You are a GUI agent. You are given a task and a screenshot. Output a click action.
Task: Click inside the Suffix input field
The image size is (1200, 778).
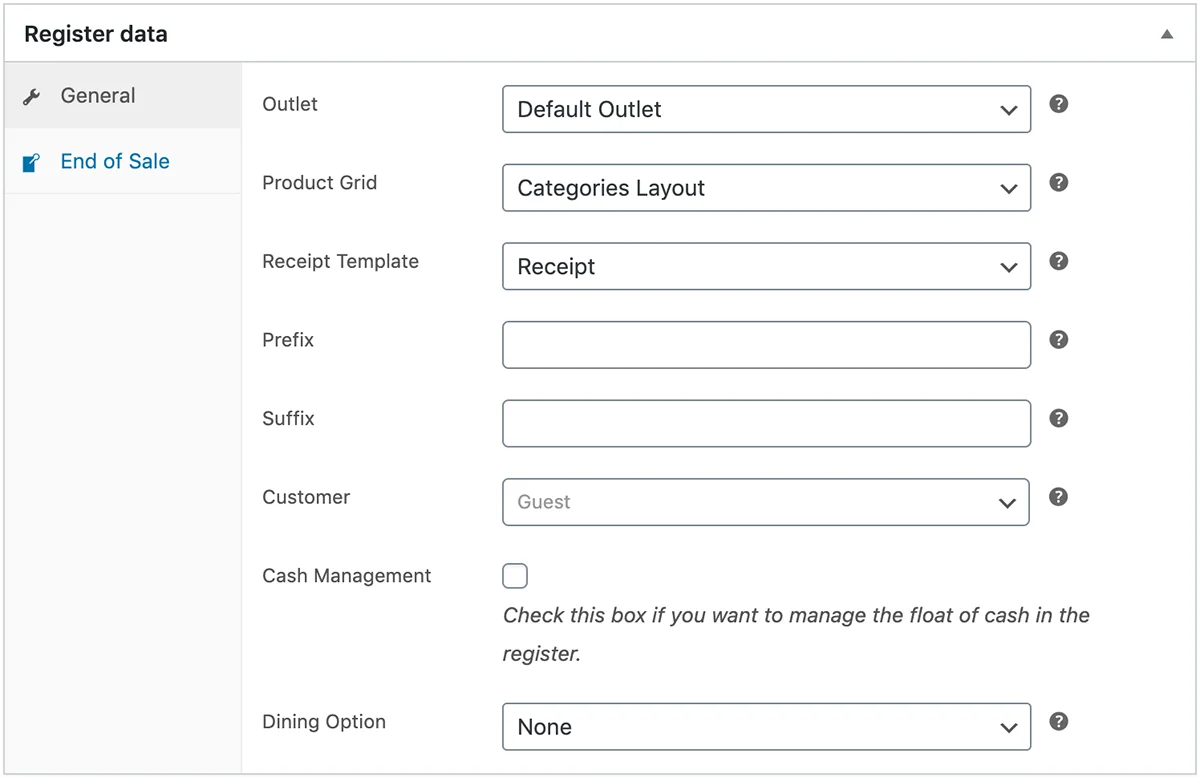[766, 423]
